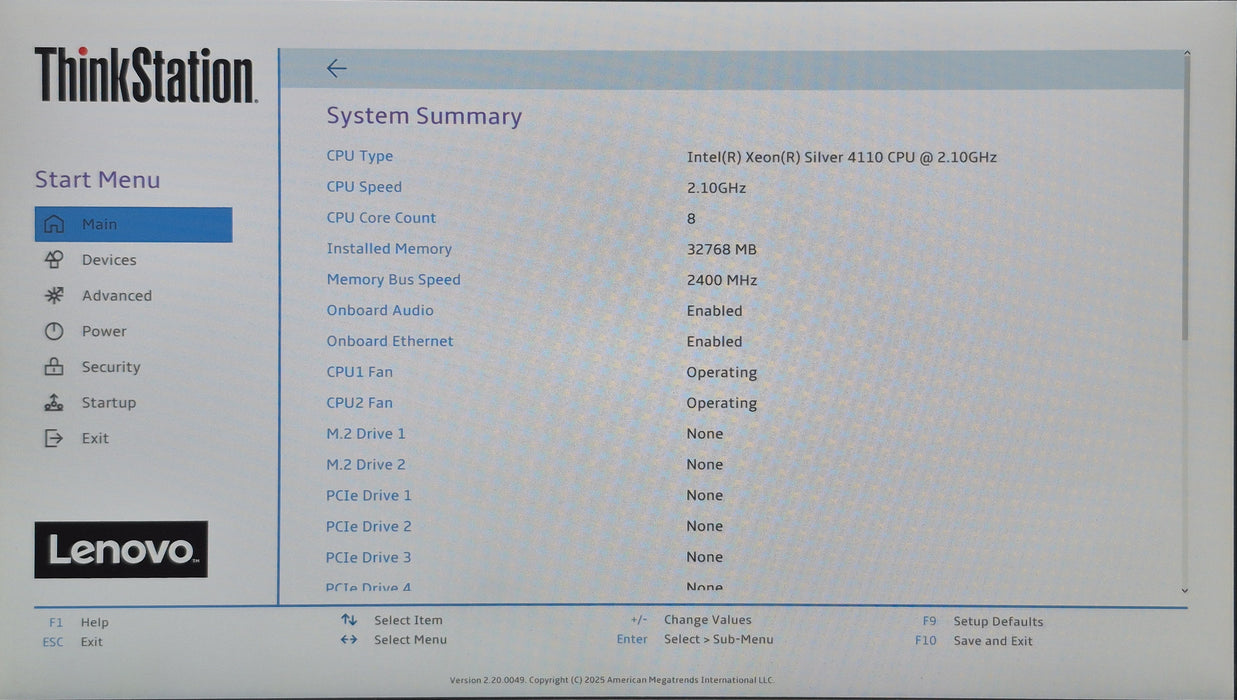Click the scrollbar up arrow

pos(1187,52)
